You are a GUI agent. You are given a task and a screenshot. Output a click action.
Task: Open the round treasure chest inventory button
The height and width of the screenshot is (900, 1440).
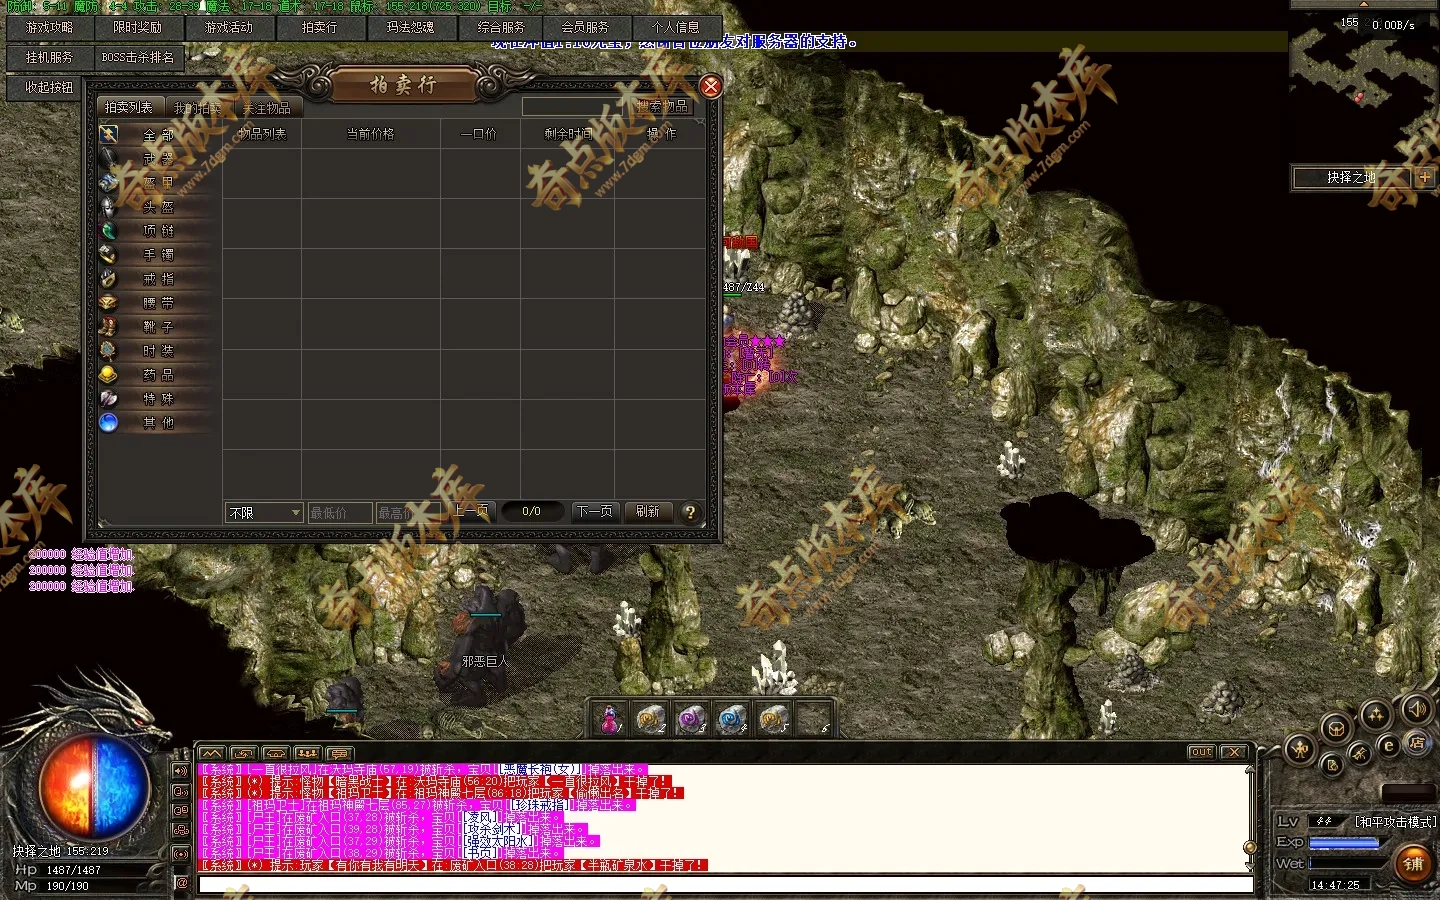(1336, 728)
